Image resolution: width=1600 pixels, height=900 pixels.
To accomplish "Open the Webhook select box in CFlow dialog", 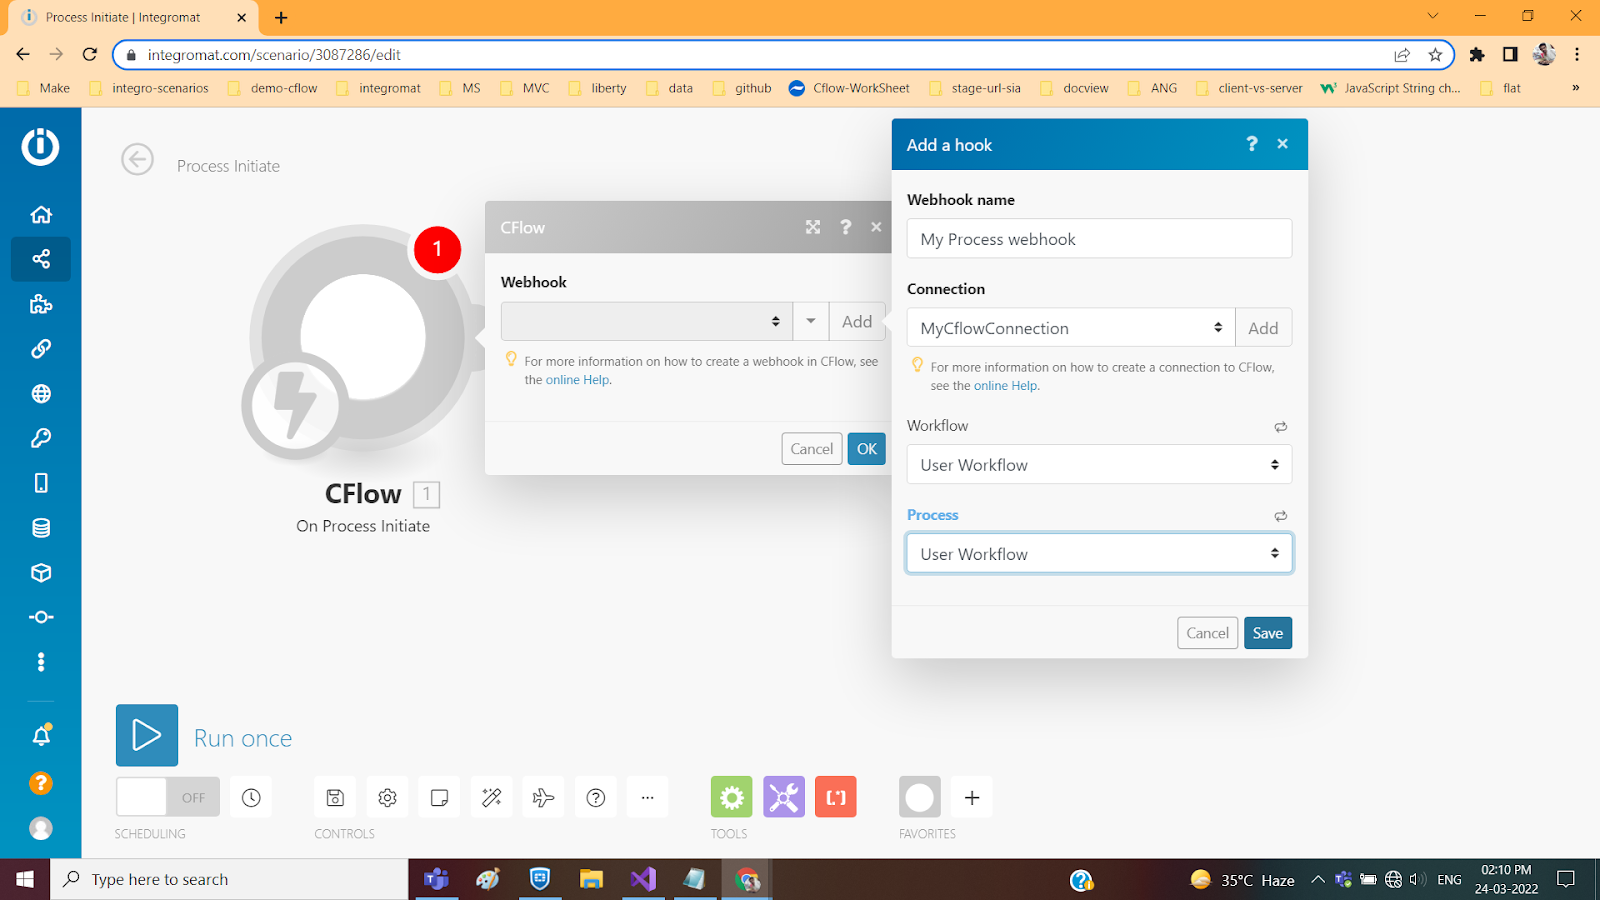I will pos(646,321).
